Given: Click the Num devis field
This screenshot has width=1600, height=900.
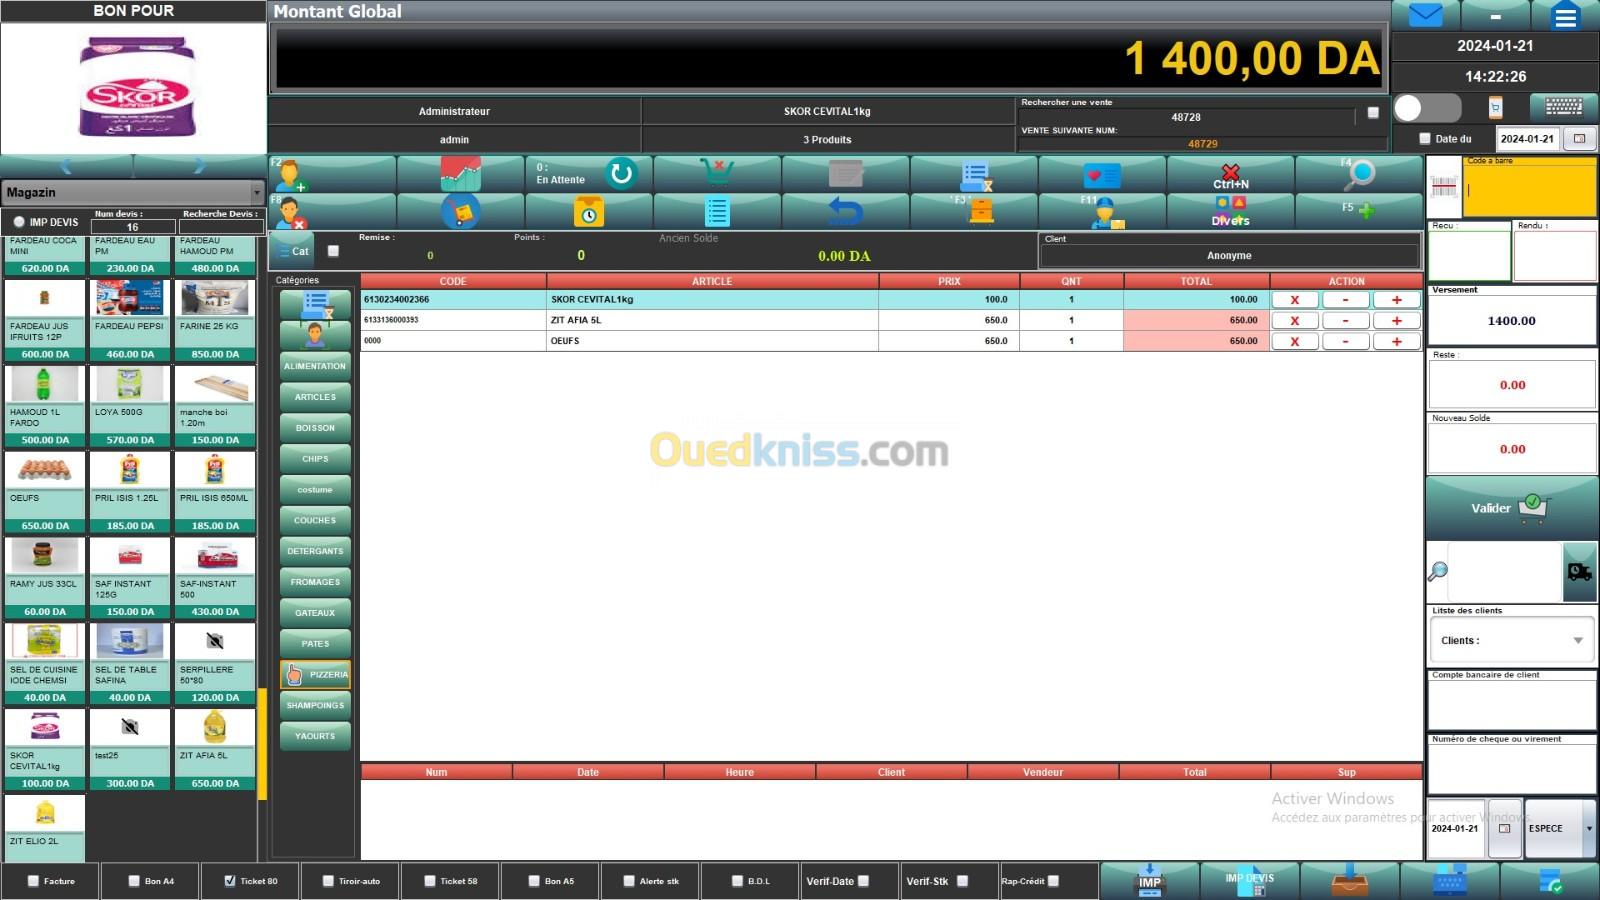Looking at the screenshot, I should click(x=132, y=227).
